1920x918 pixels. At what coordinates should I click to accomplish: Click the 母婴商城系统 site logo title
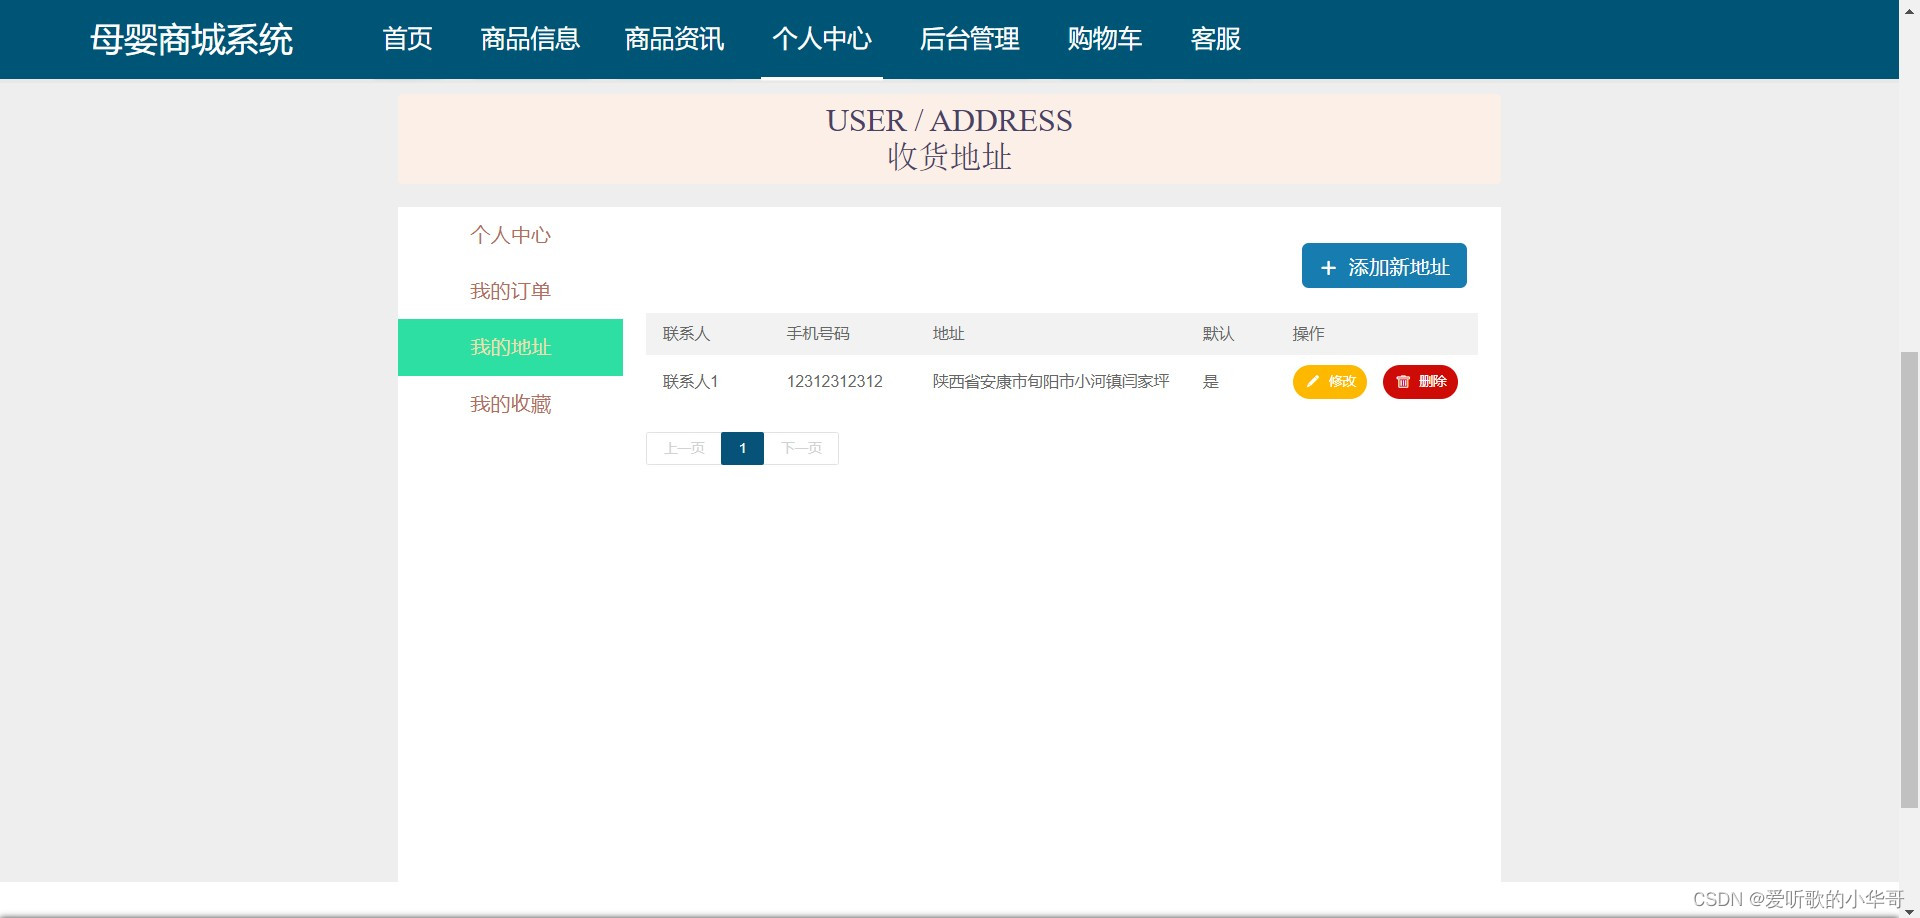(191, 40)
